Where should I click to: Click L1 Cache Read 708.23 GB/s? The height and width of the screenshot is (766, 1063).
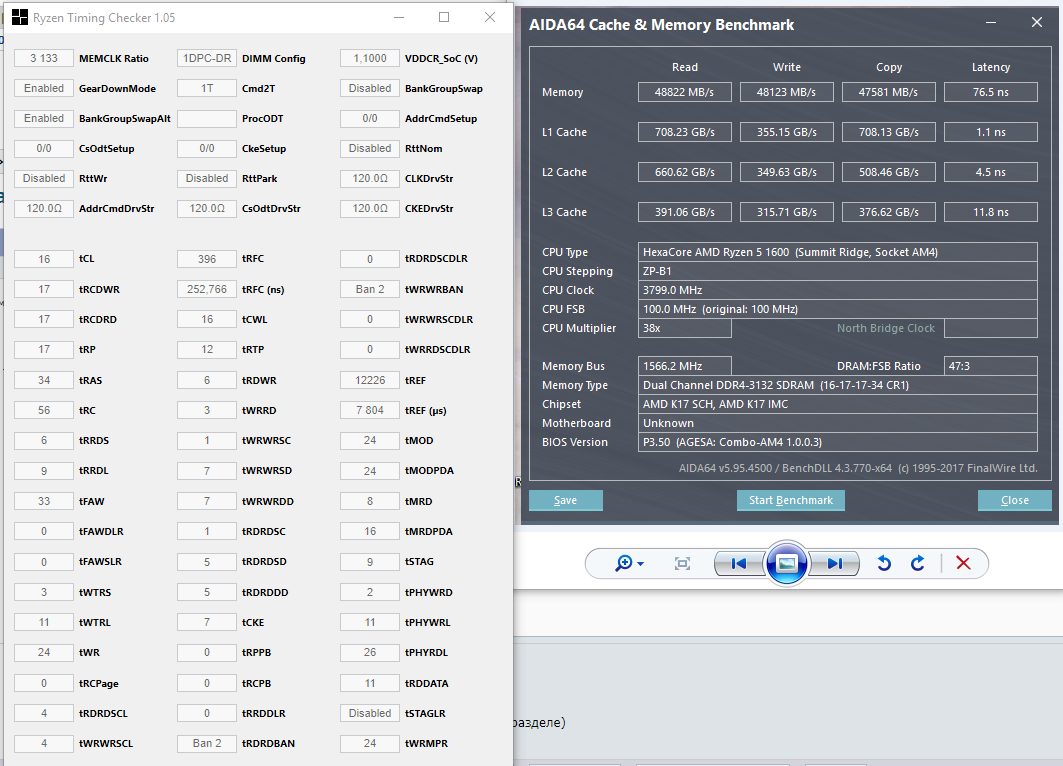pos(685,132)
